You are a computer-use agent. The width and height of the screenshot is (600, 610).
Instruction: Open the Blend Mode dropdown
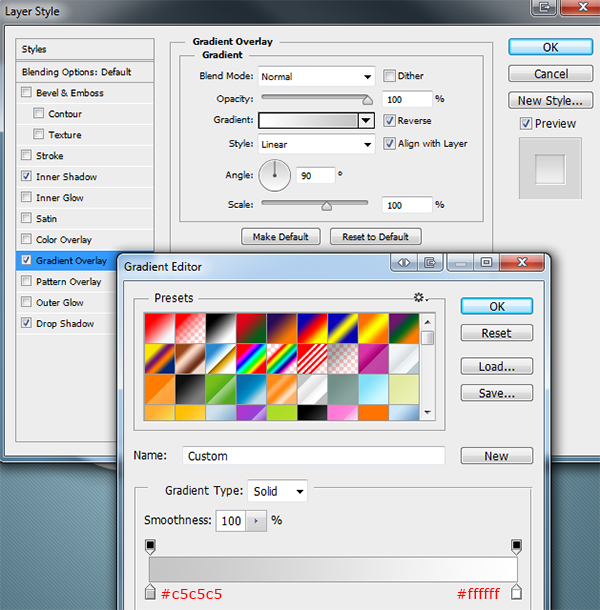316,77
